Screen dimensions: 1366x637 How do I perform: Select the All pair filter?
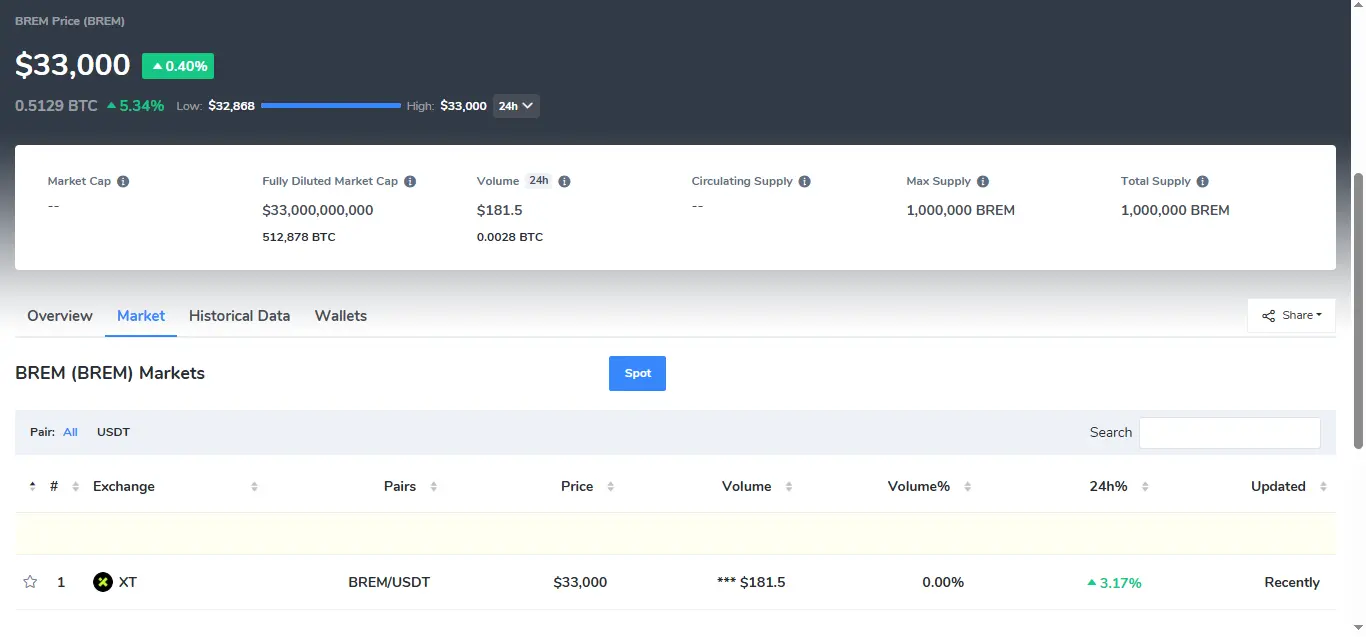[x=70, y=432]
